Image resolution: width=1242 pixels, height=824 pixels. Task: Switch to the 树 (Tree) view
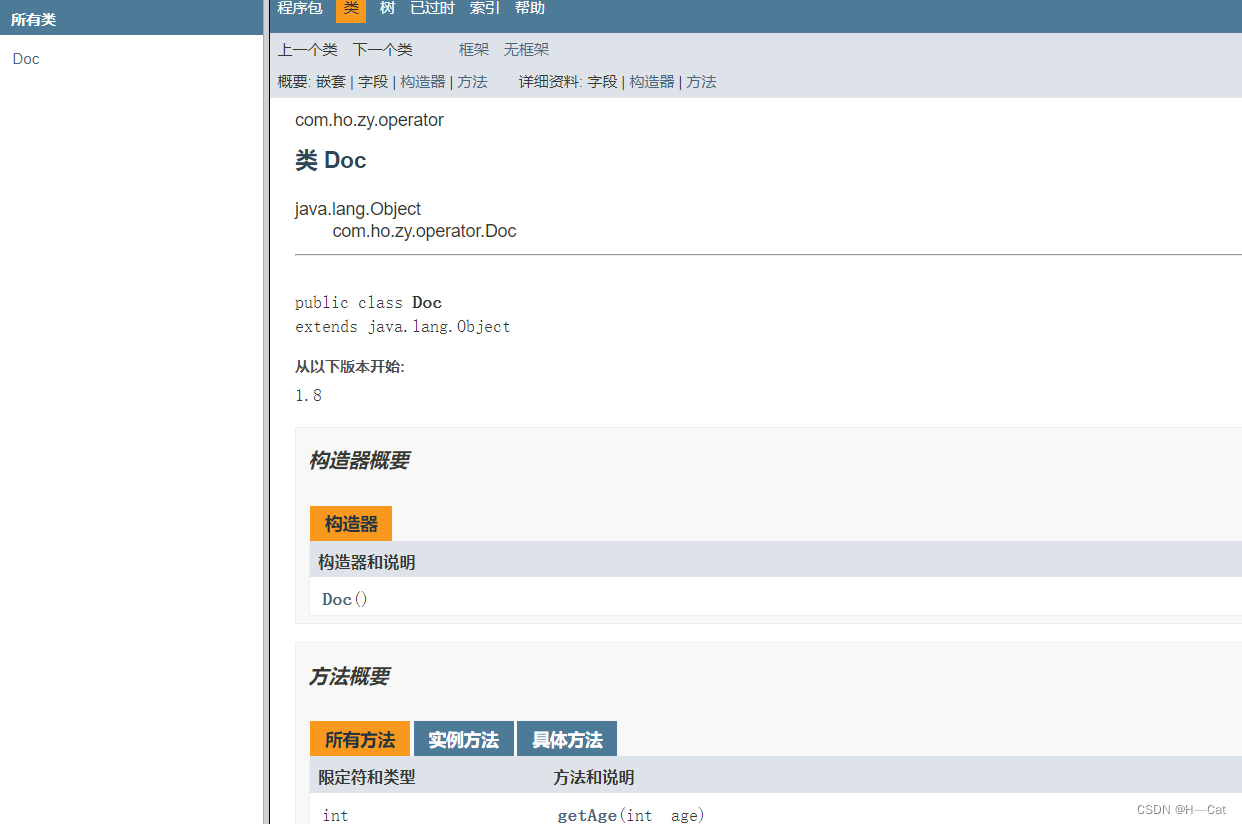click(387, 9)
